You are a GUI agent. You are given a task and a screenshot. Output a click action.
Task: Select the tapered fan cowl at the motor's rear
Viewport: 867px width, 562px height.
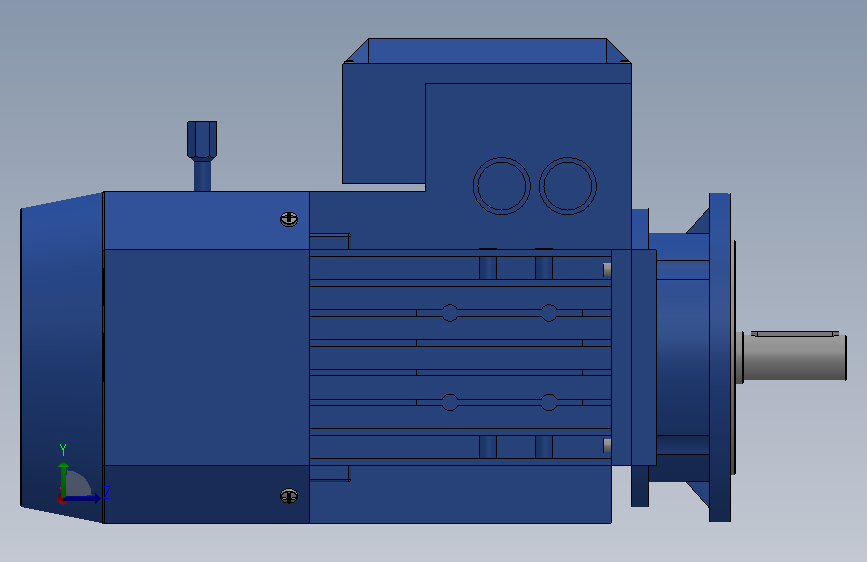61,357
